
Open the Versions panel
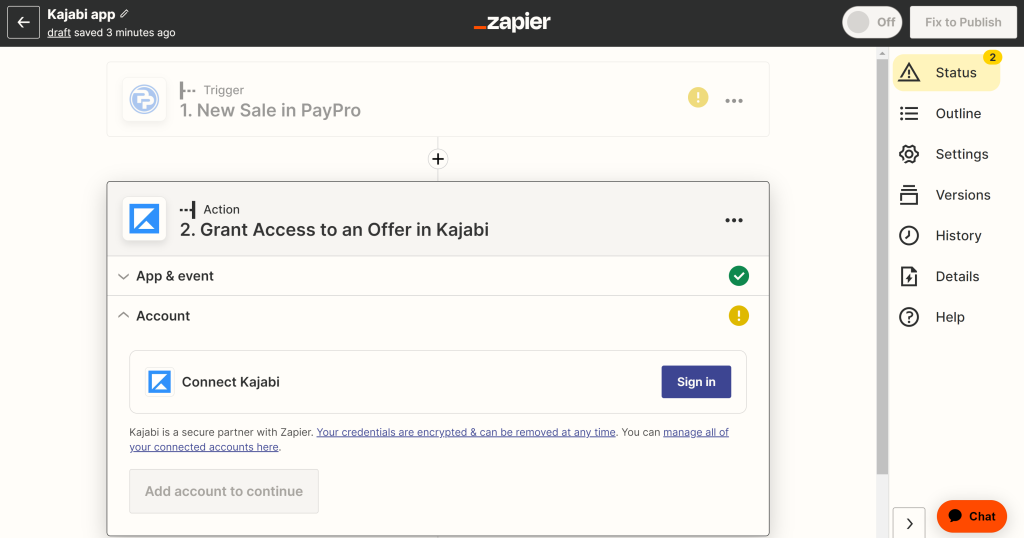(946, 195)
